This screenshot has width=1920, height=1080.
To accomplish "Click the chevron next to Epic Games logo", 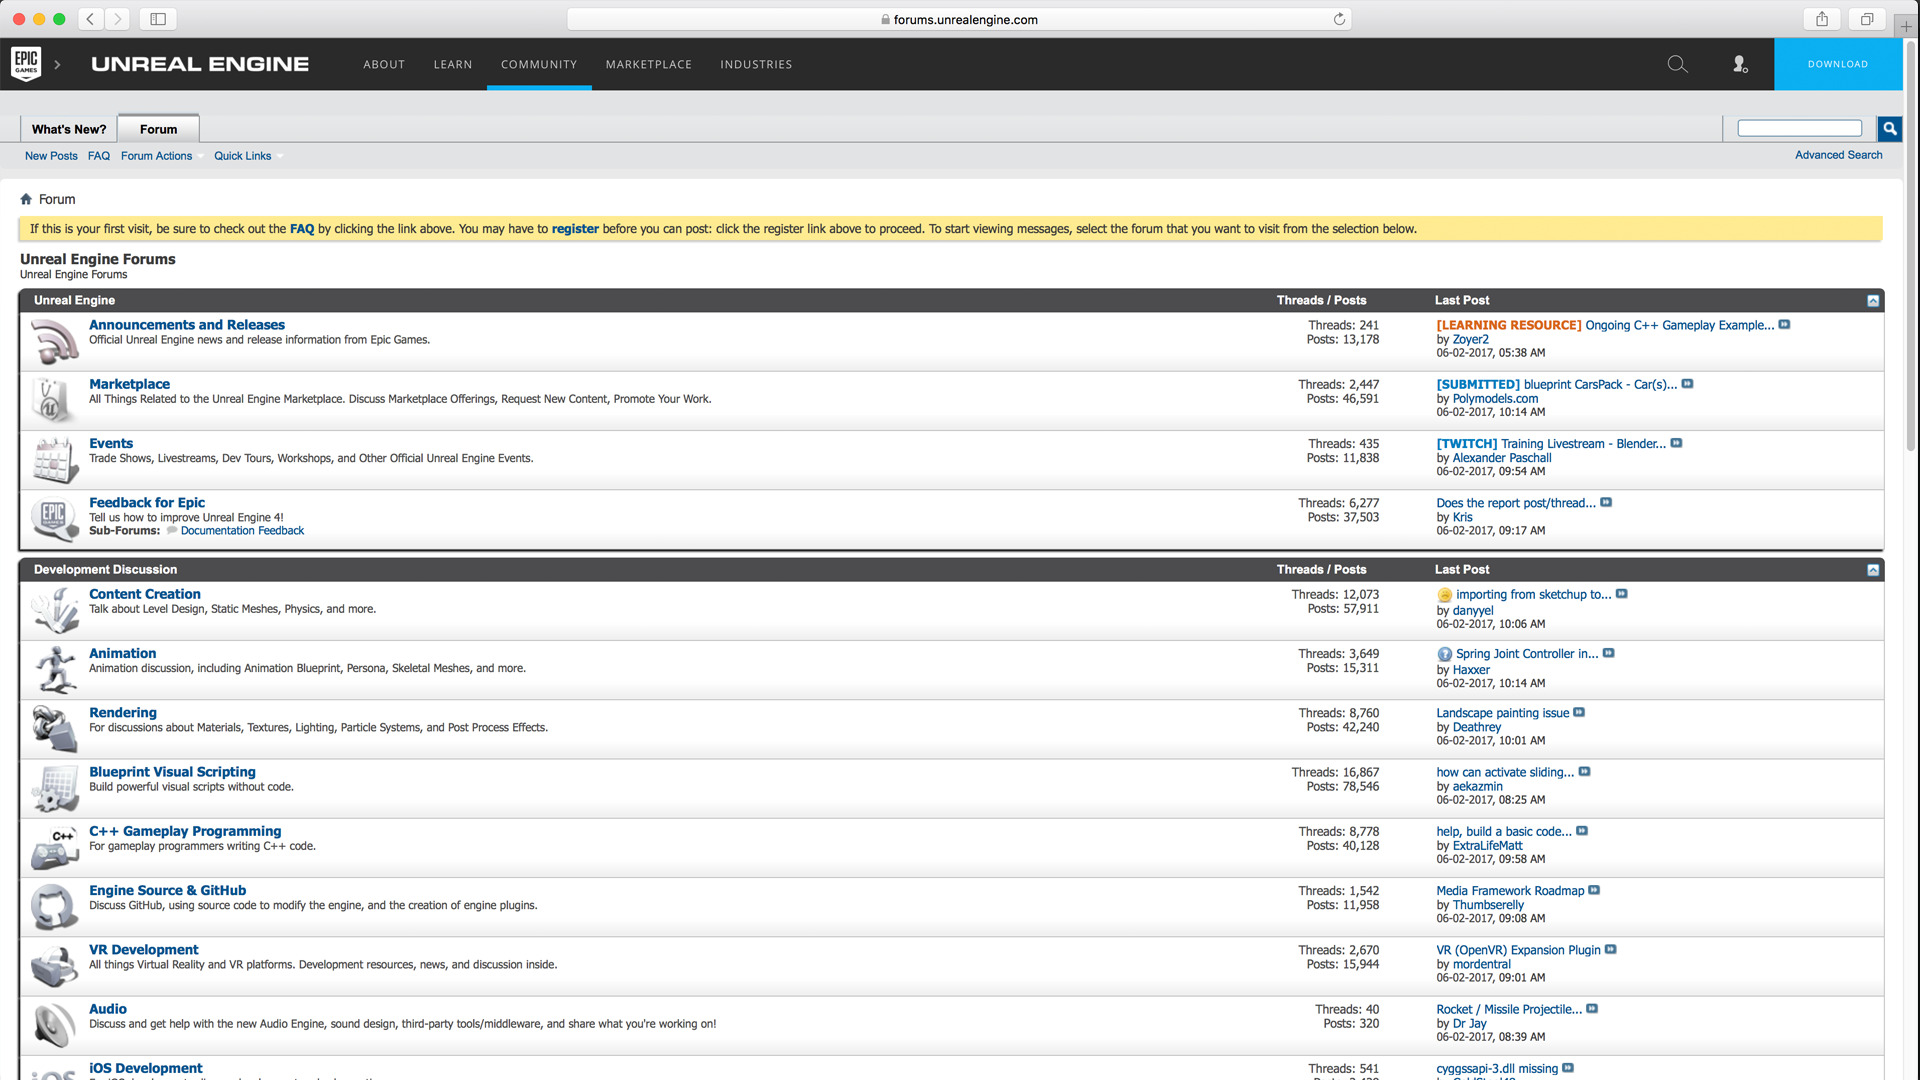I will pos(58,64).
